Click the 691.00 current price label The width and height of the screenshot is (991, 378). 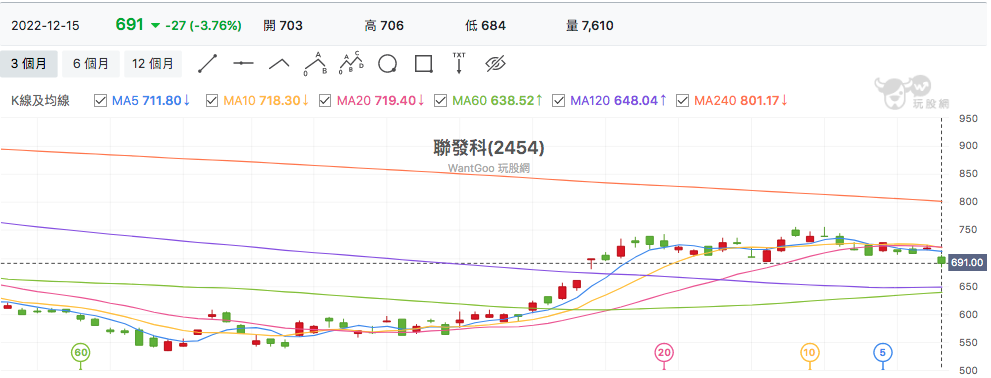tap(967, 262)
